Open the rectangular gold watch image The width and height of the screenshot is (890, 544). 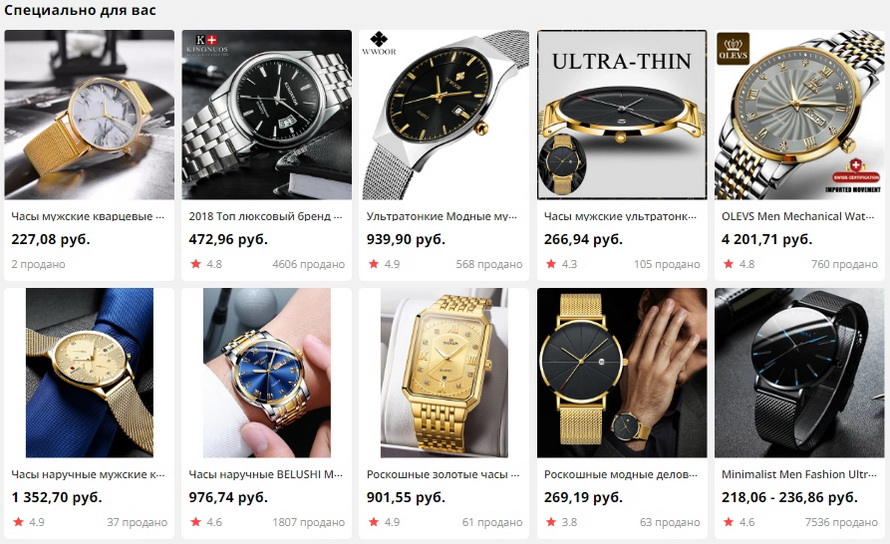tap(444, 373)
